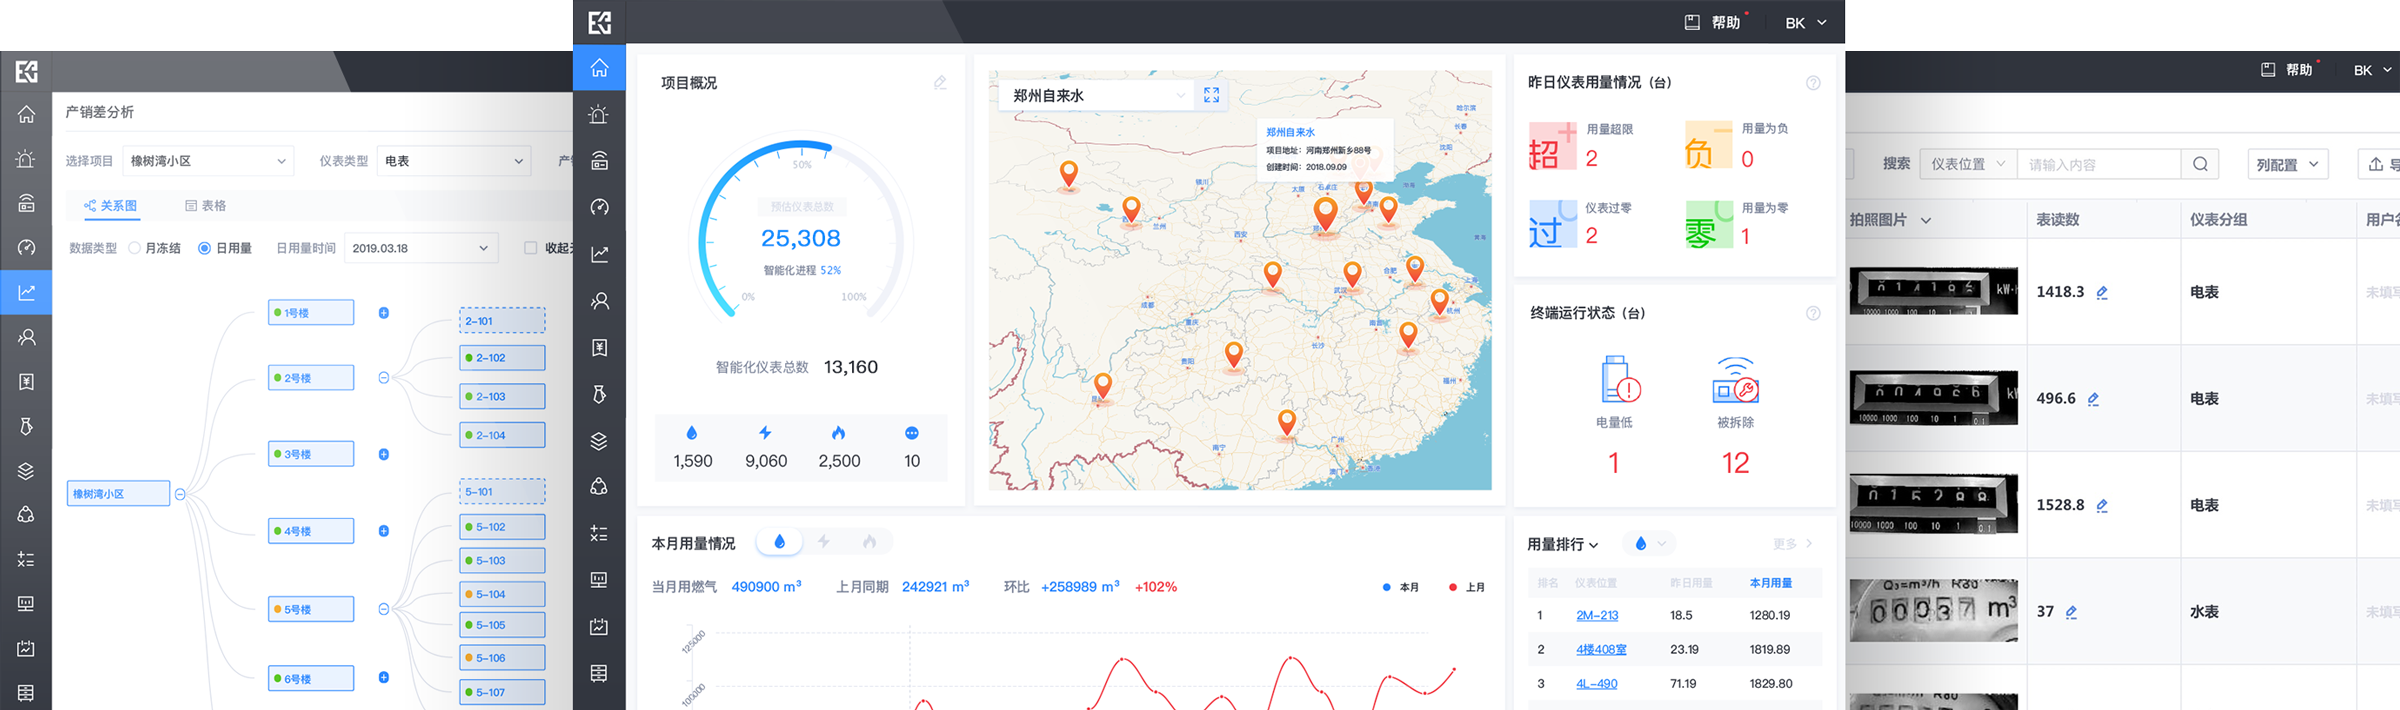Open the 仪表类型 dropdown showing 电表

point(454,161)
